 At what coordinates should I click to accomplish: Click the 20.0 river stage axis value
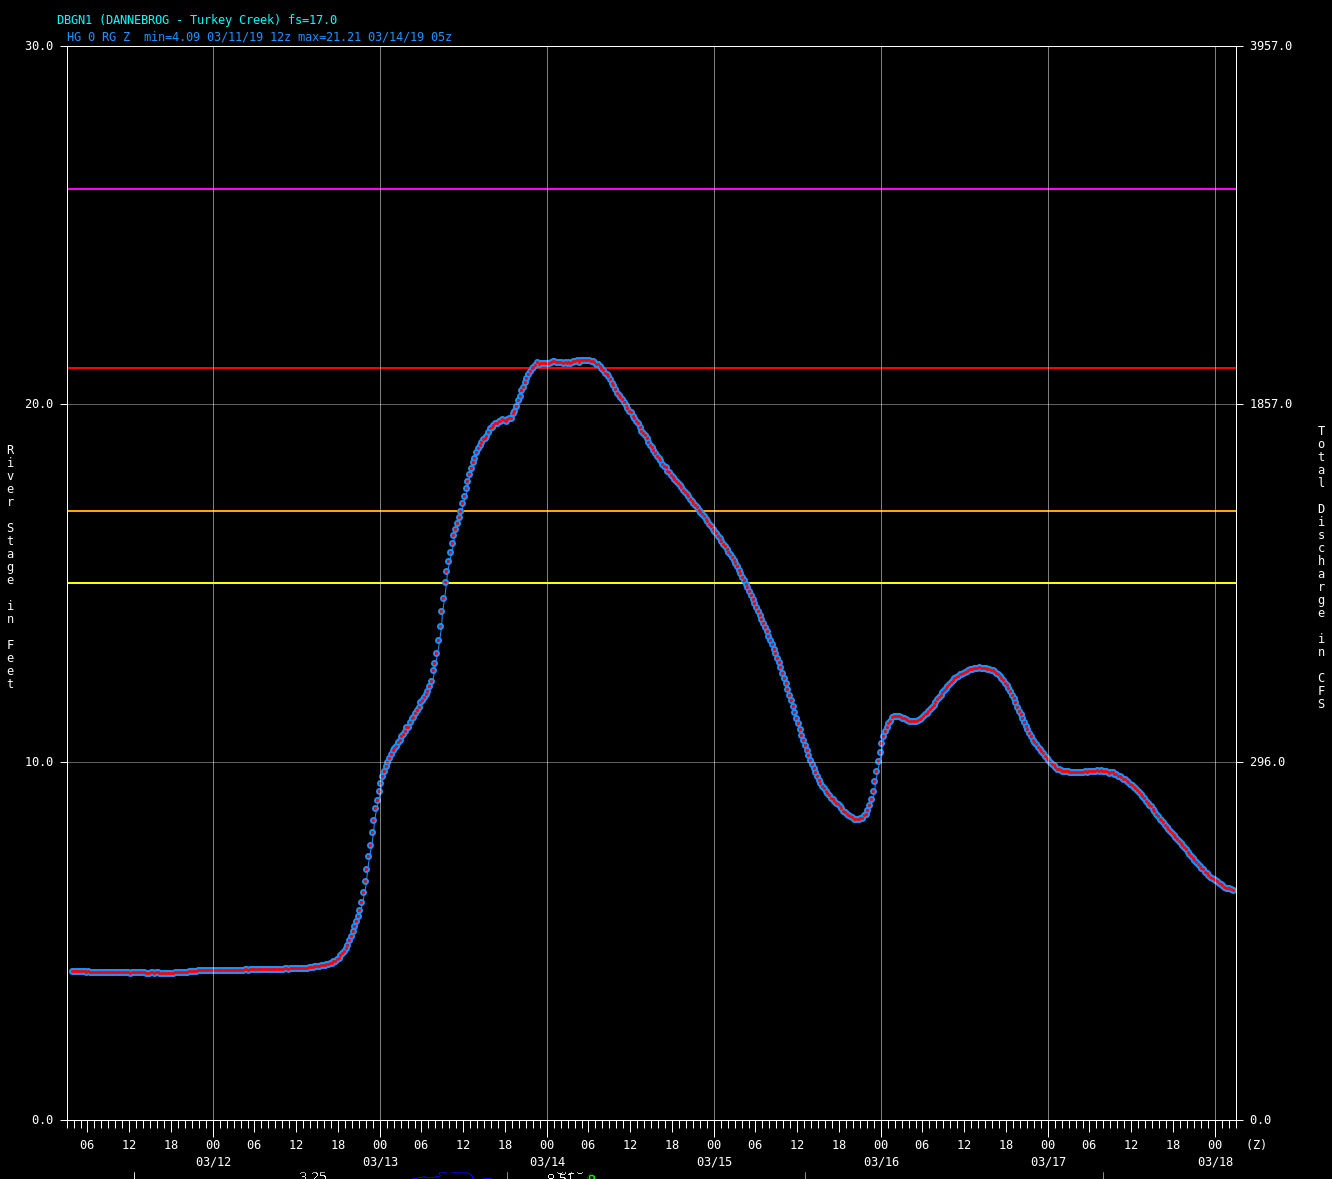tap(39, 404)
